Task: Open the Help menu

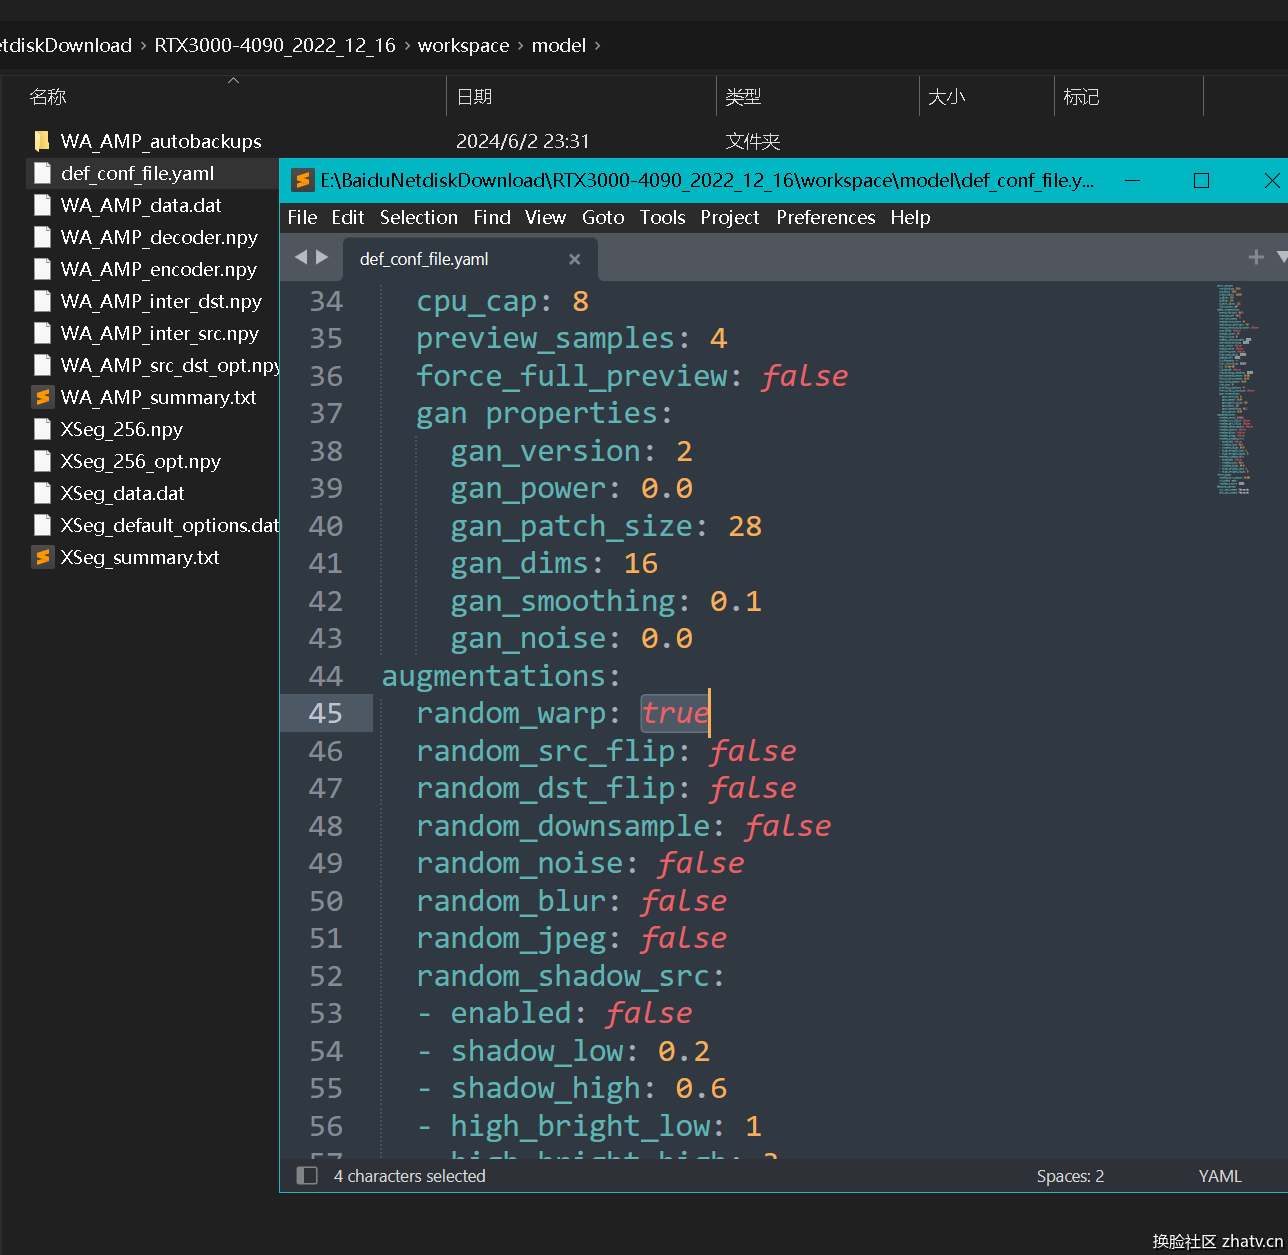Action: (x=910, y=217)
